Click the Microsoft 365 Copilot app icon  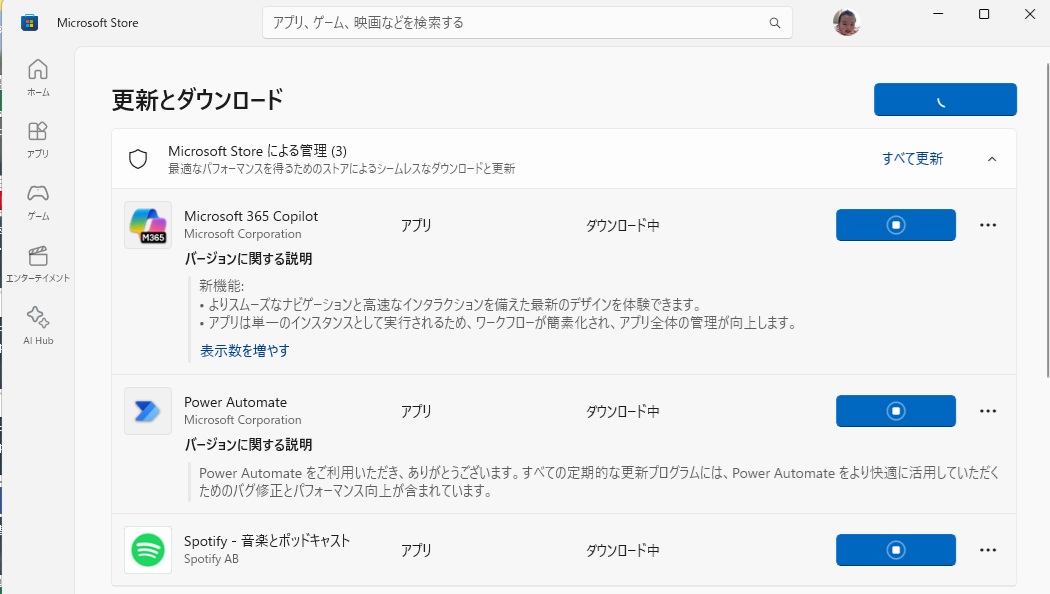pos(148,225)
